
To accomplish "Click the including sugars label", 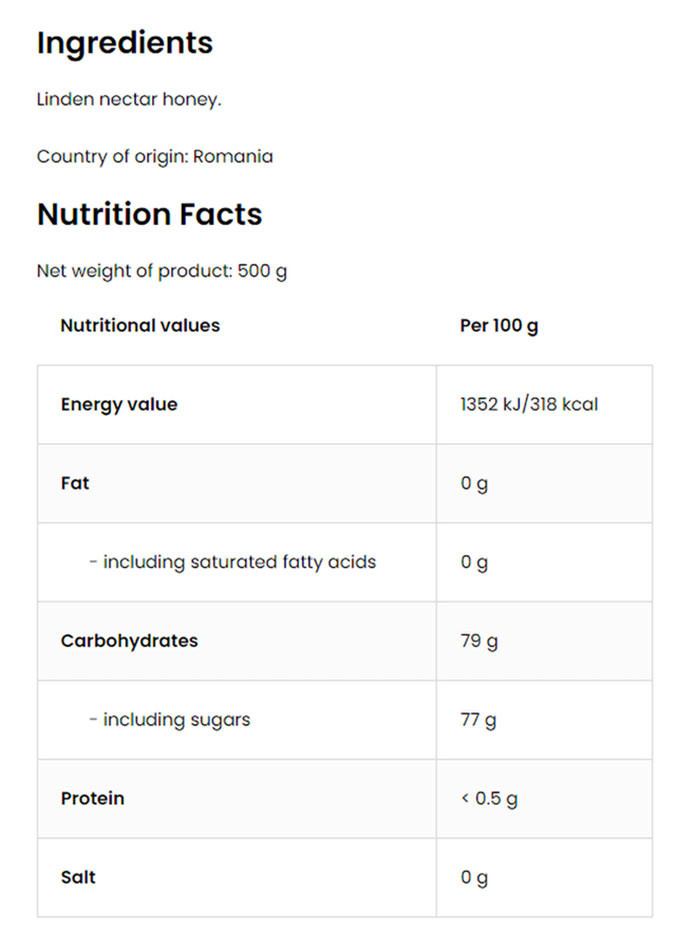I will [x=170, y=720].
